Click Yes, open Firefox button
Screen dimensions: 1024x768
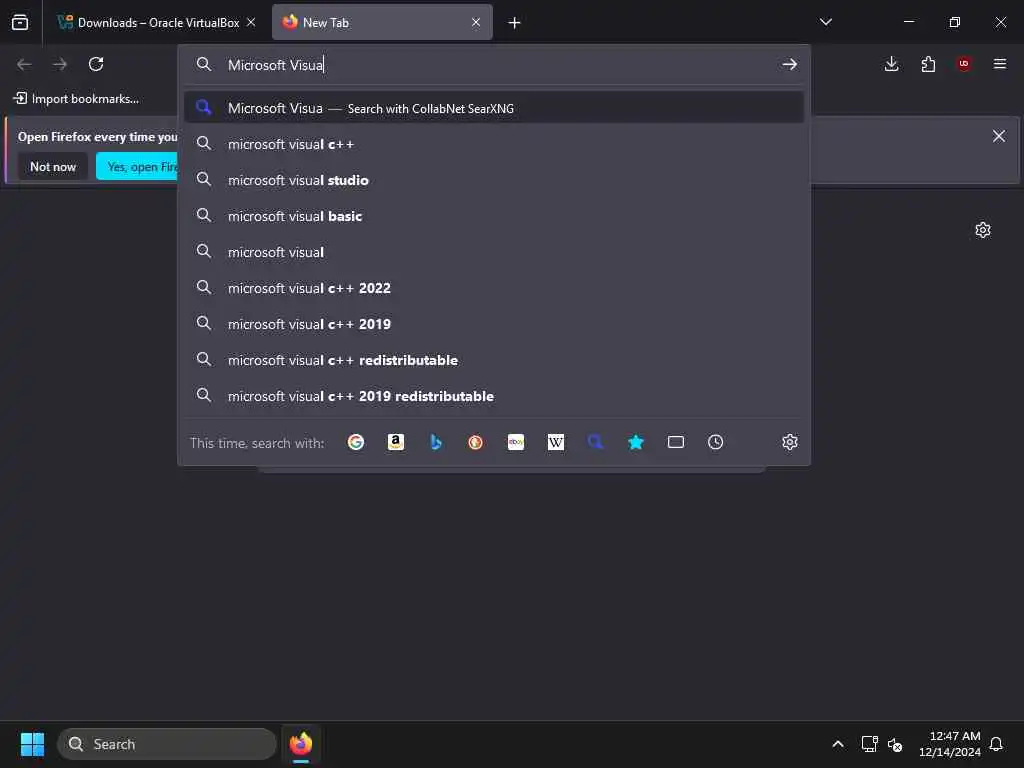(138, 167)
